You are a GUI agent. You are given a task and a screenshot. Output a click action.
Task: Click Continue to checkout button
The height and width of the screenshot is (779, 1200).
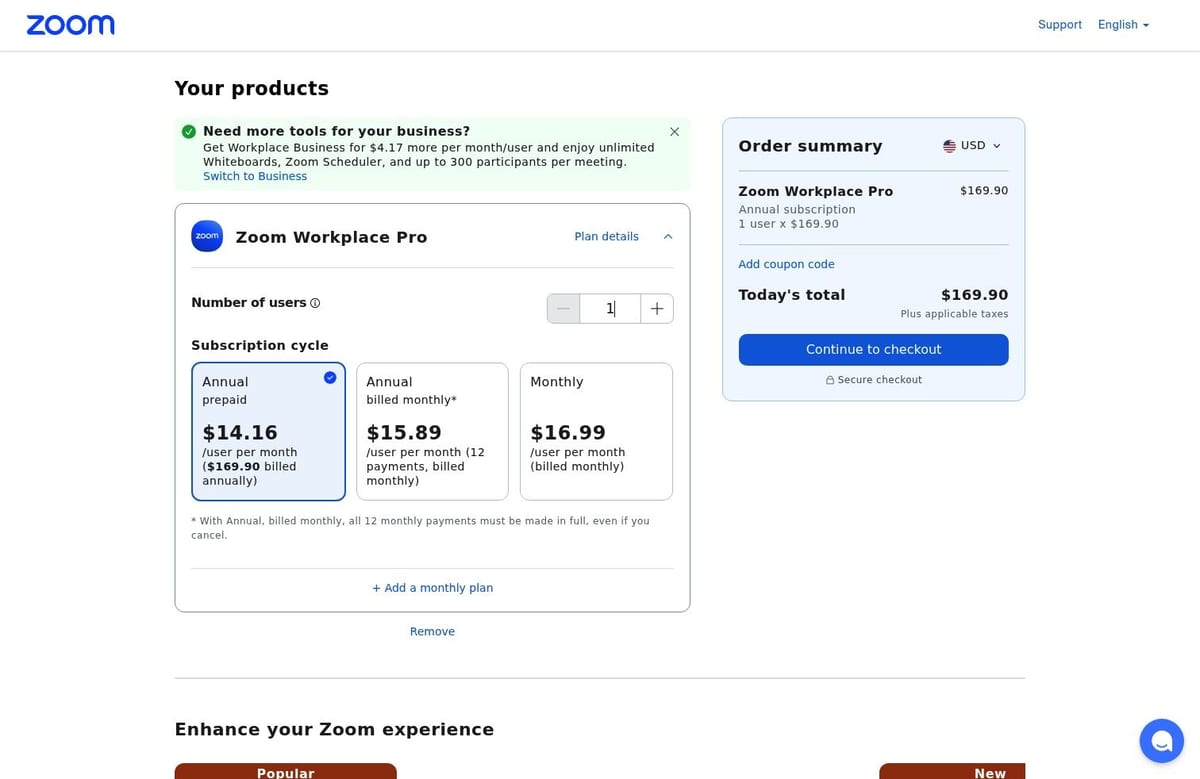click(x=873, y=349)
